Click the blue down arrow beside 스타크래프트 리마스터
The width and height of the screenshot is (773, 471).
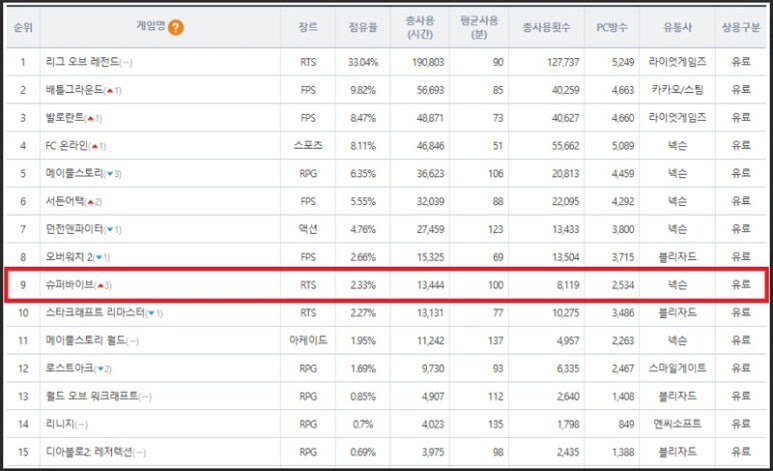pyautogui.click(x=151, y=314)
